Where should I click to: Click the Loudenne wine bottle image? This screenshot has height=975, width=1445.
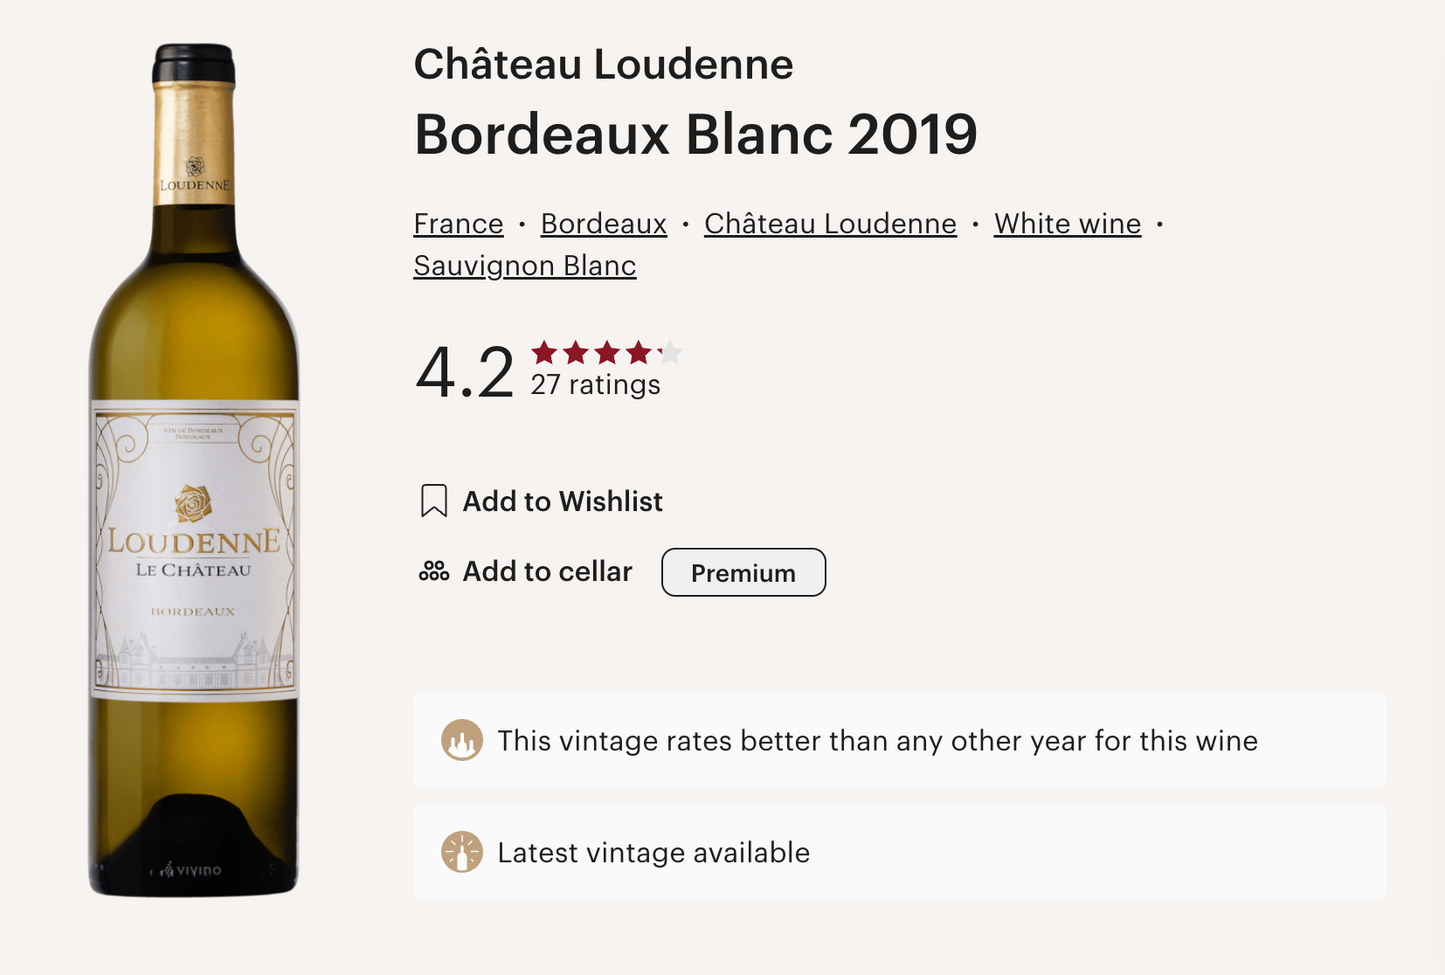pyautogui.click(x=194, y=470)
